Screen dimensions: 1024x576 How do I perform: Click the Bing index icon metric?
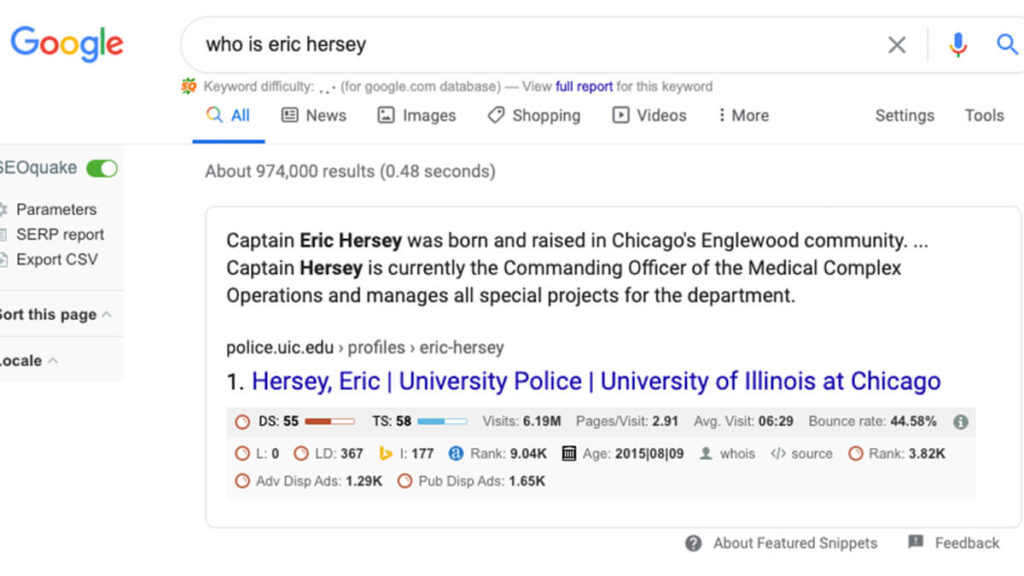385,453
